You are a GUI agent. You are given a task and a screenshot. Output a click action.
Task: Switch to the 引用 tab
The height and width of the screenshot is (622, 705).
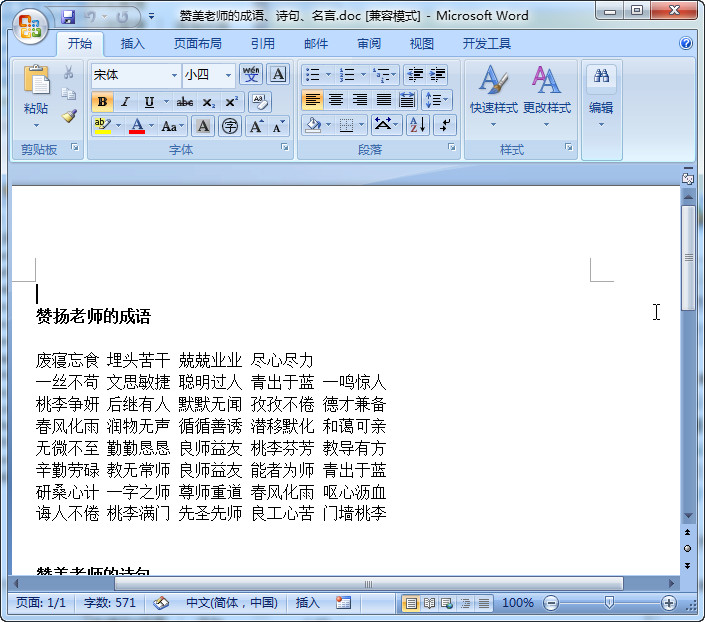(263, 44)
